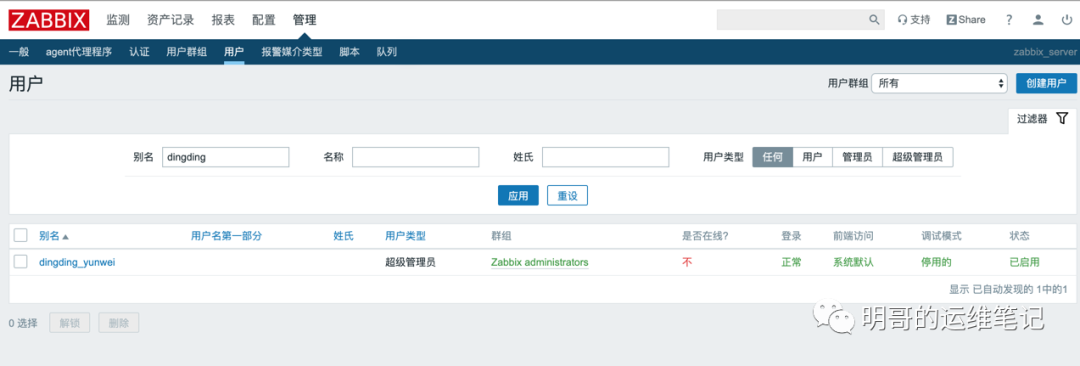The image size is (1080, 366).
Task: Open the help question mark icon
Action: point(1009,20)
